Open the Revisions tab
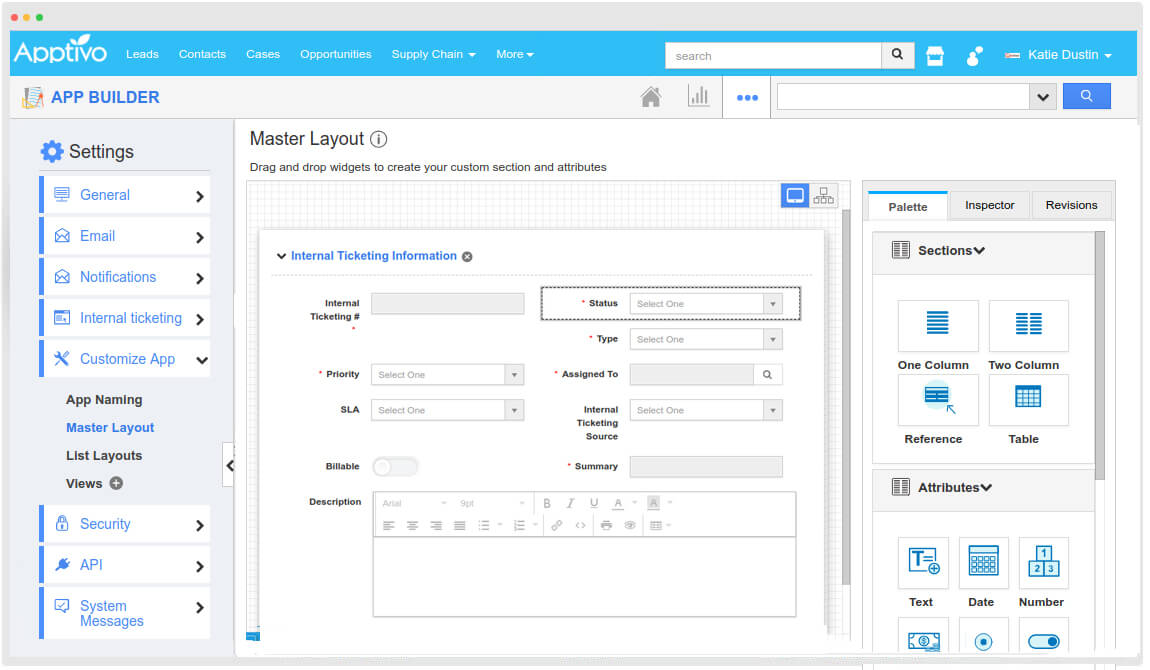The image size is (1150, 670). (x=1071, y=205)
